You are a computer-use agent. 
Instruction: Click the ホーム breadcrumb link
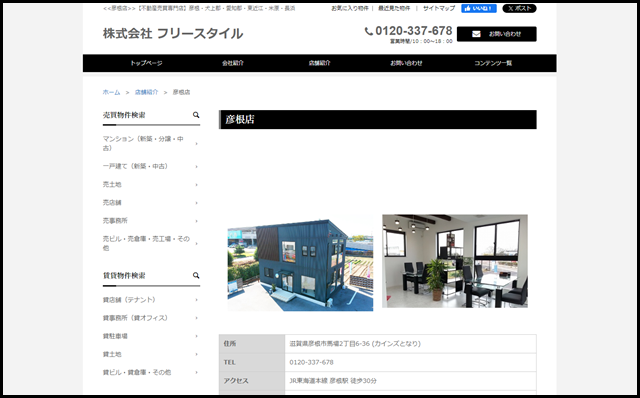click(x=111, y=92)
